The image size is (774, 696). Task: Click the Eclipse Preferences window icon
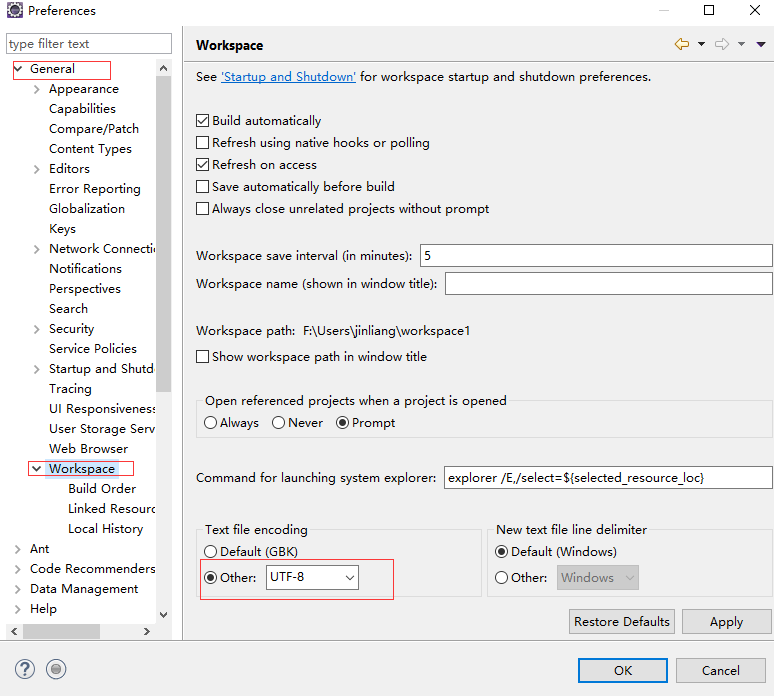click(x=14, y=10)
